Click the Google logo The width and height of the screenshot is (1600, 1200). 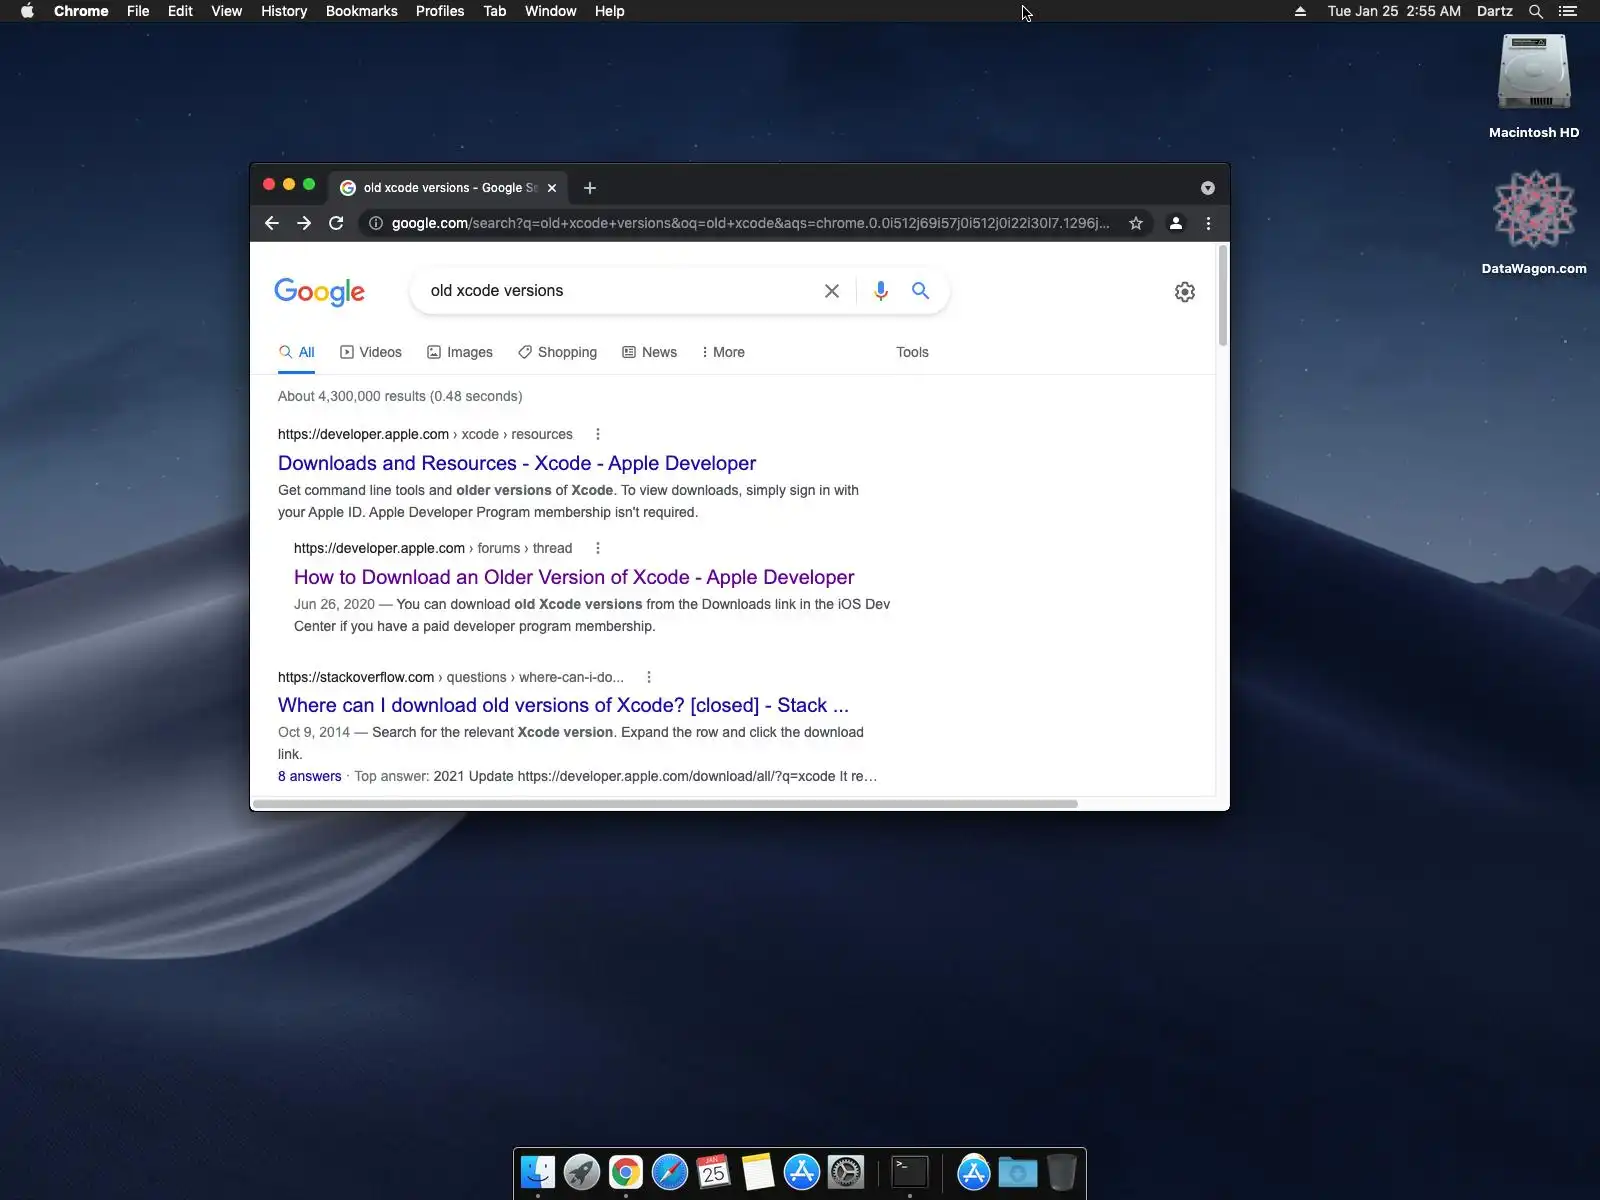click(x=320, y=291)
